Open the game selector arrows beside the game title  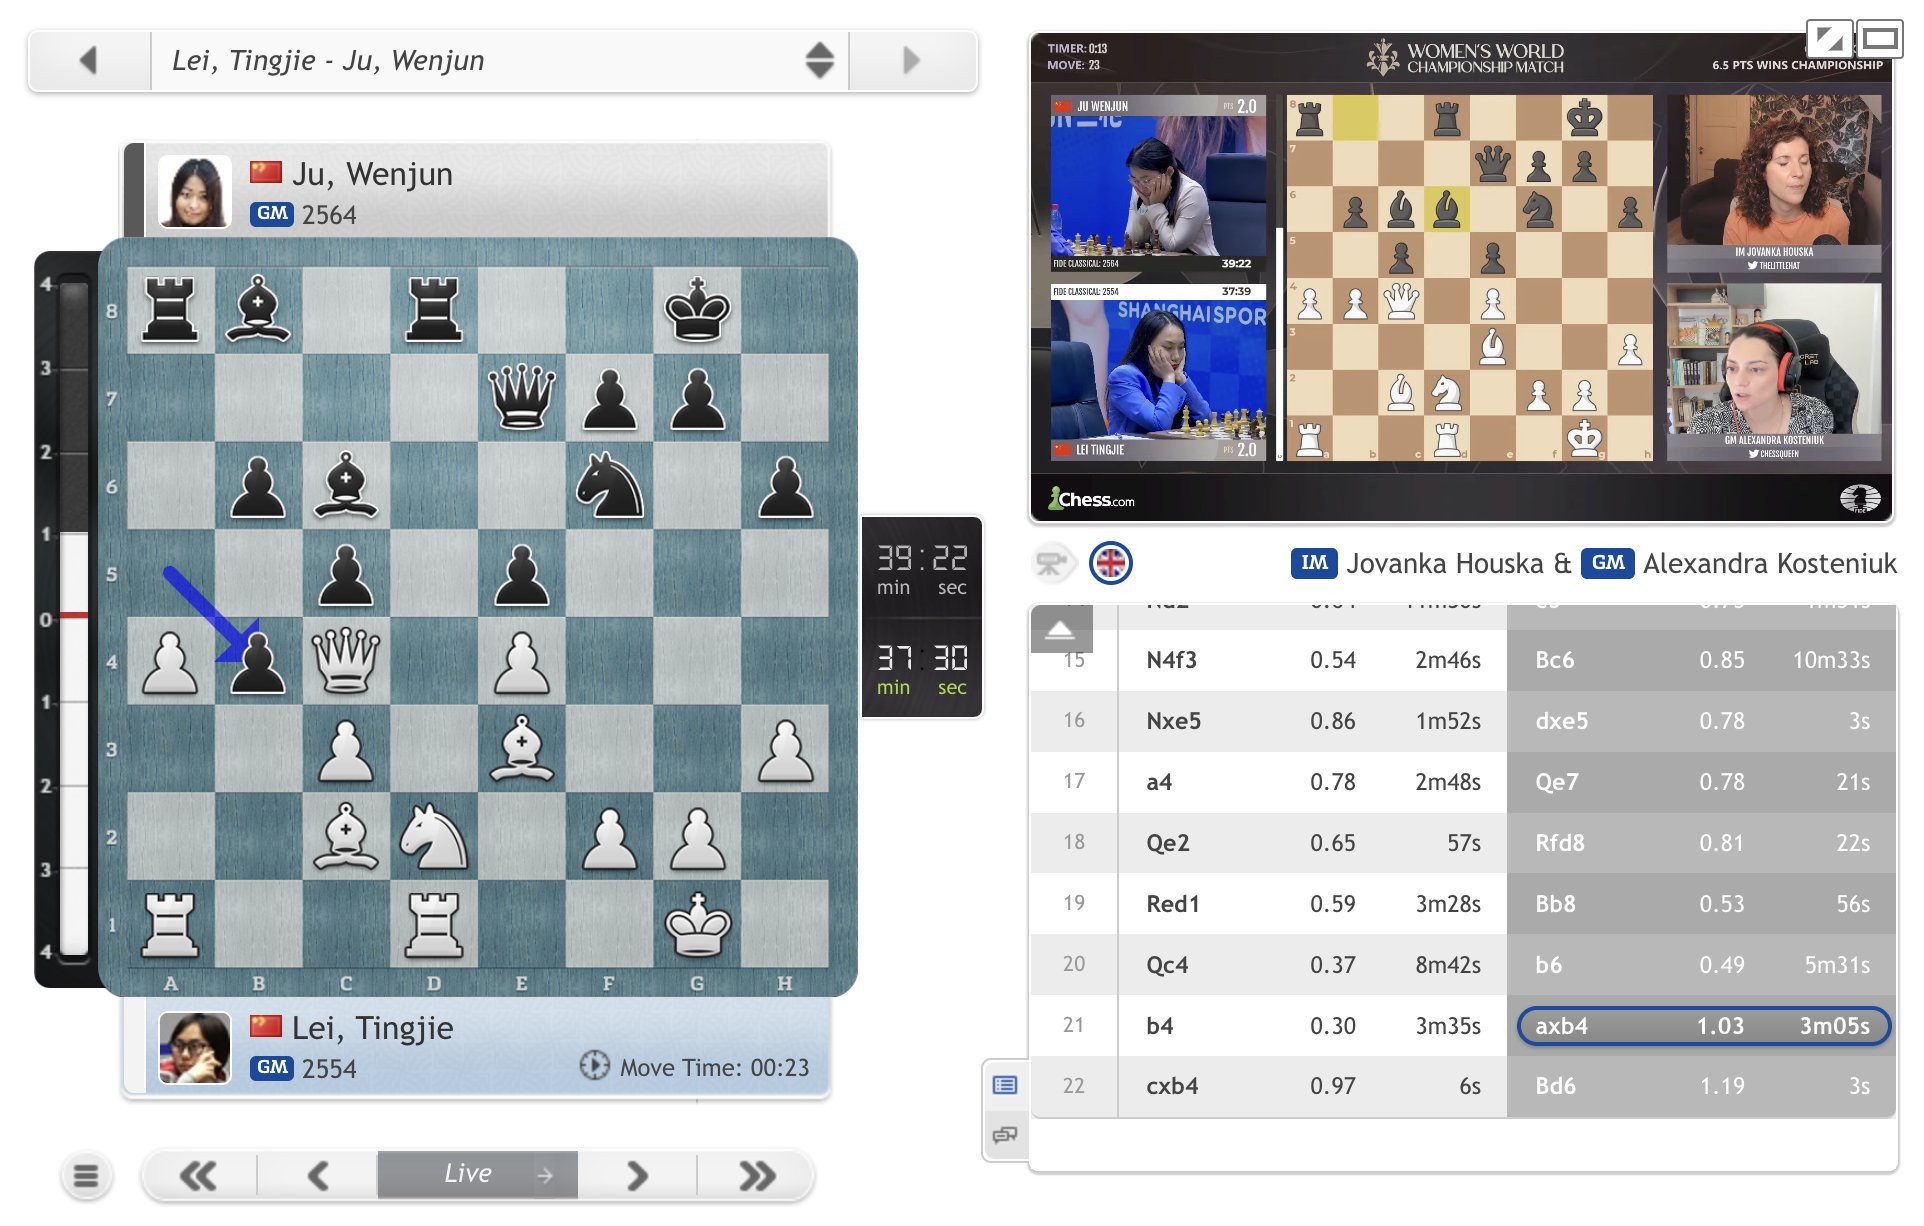point(818,60)
